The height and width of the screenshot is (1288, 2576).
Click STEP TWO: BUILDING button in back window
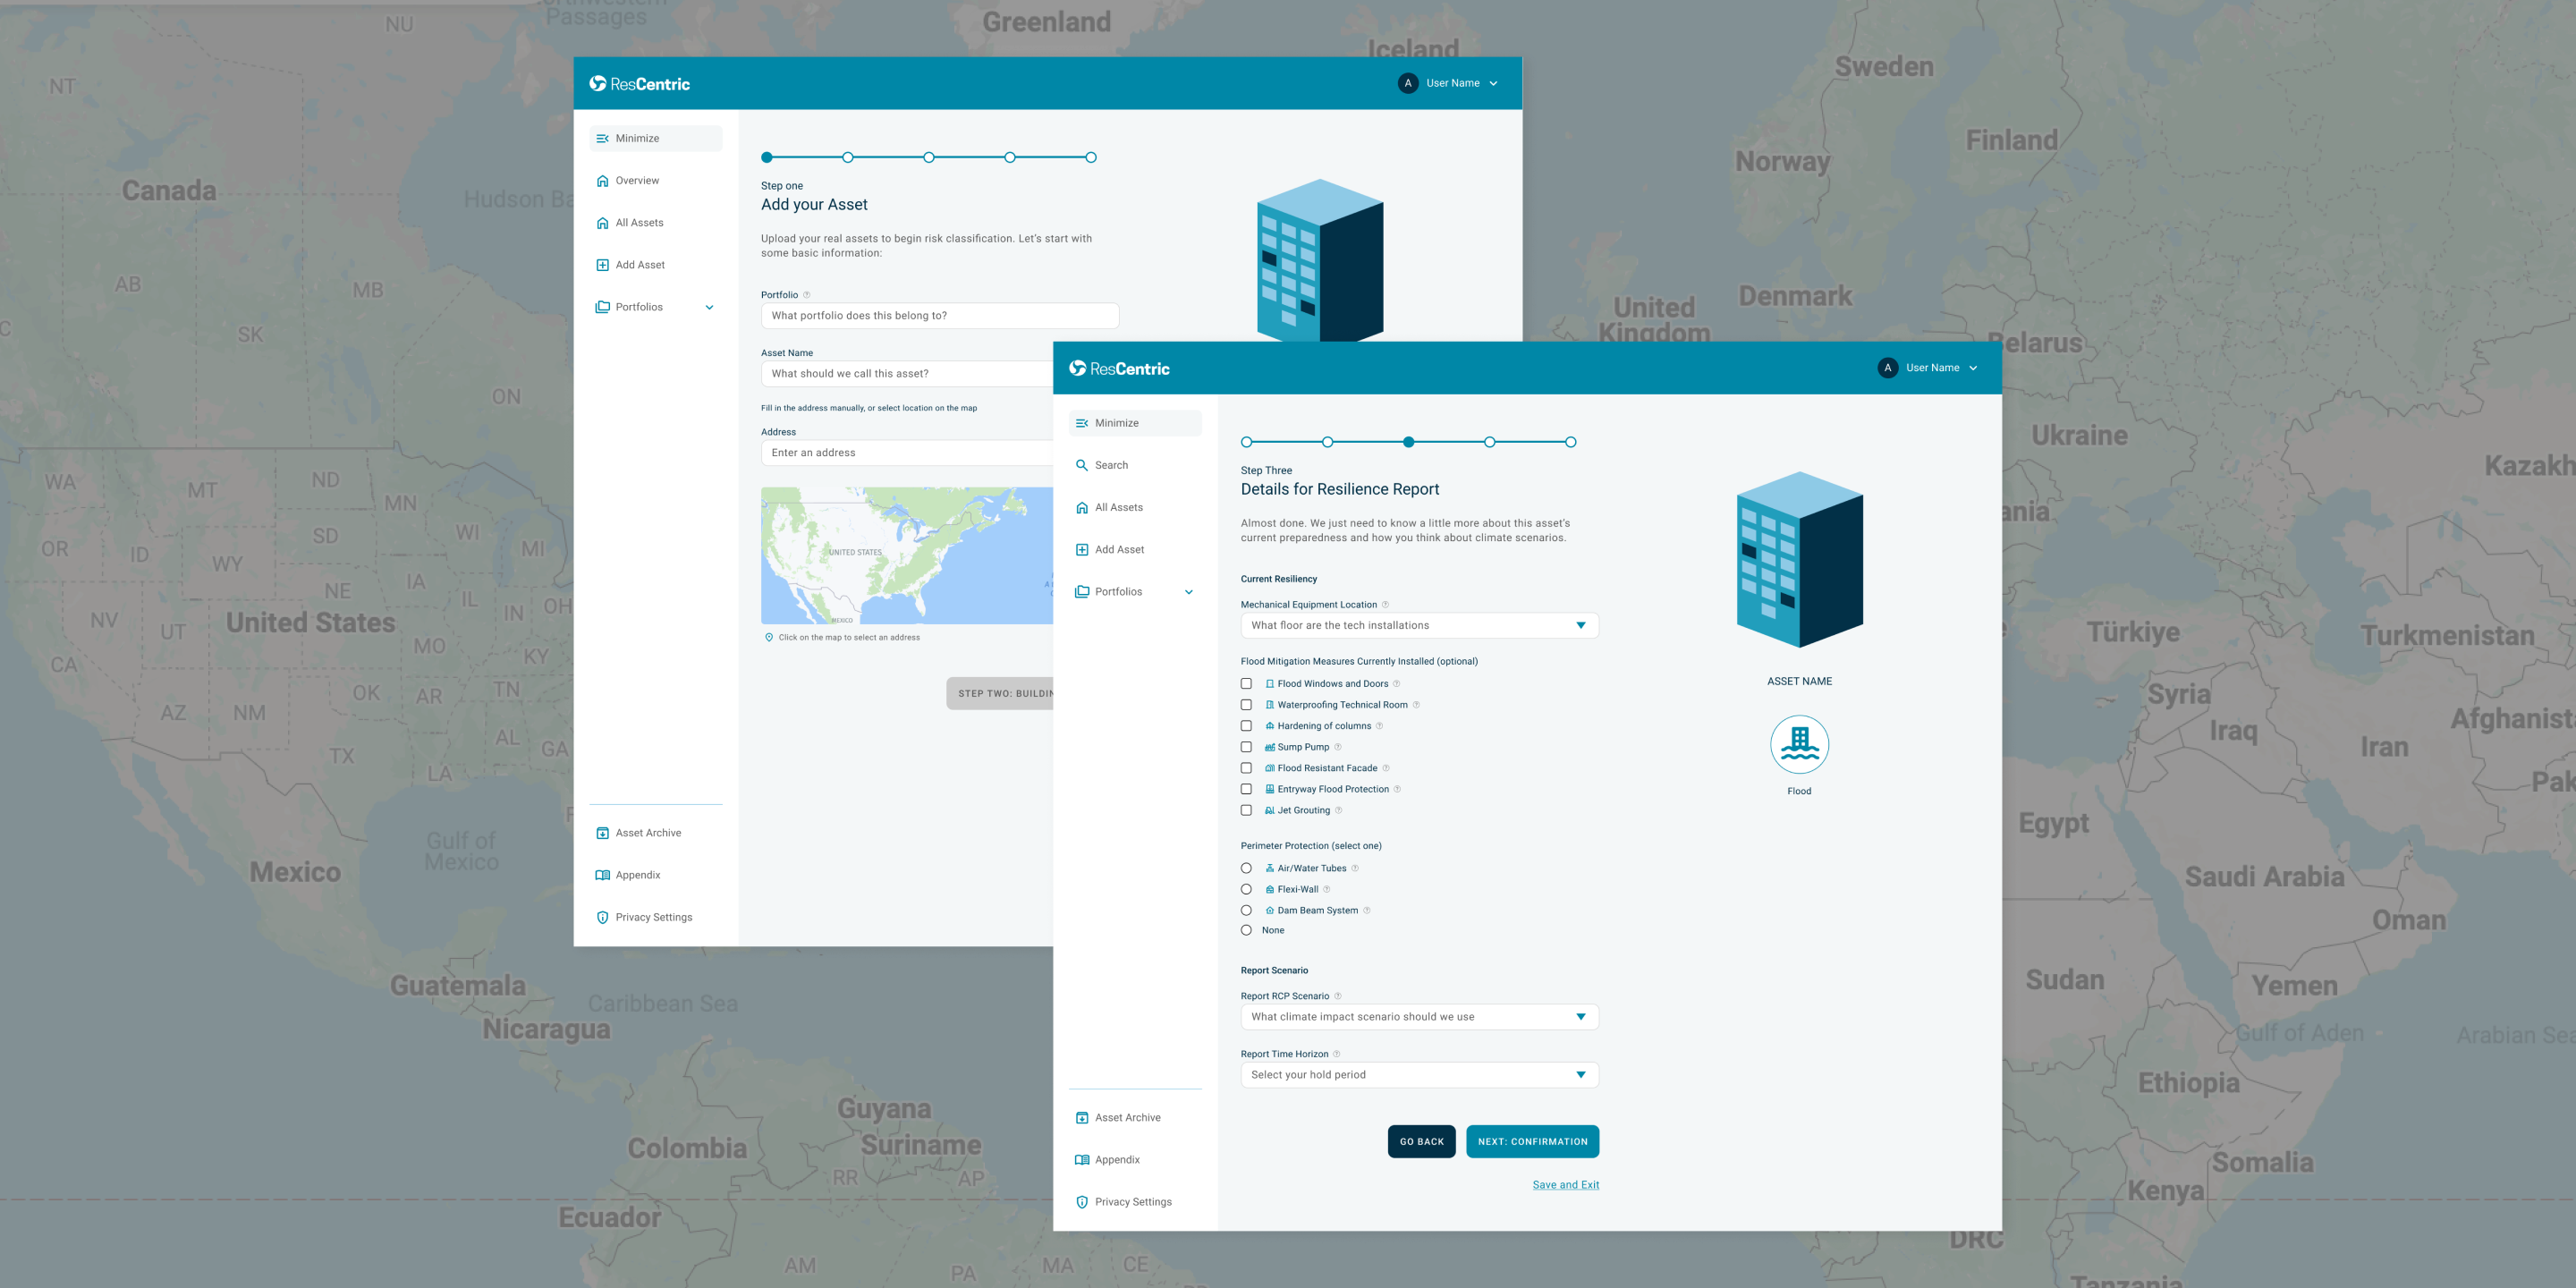click(x=1000, y=694)
